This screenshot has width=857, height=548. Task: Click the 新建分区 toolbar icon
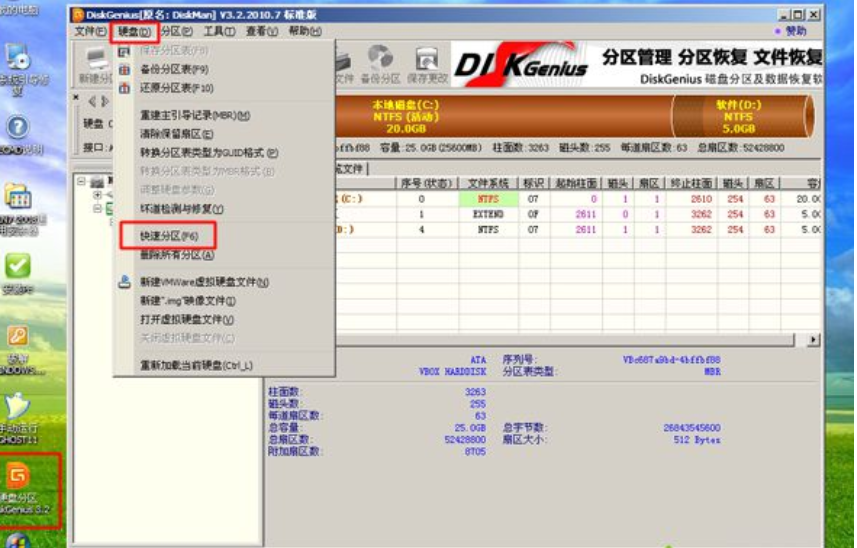click(x=96, y=66)
